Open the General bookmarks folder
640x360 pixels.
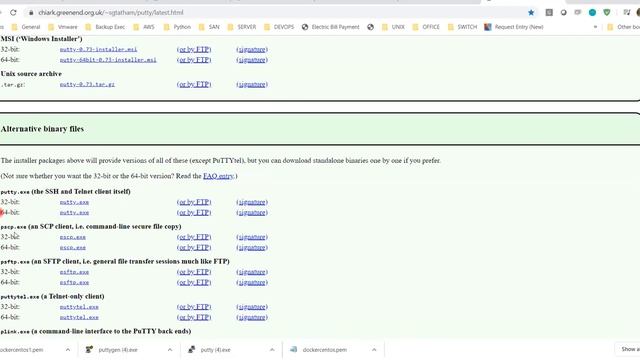[26, 27]
